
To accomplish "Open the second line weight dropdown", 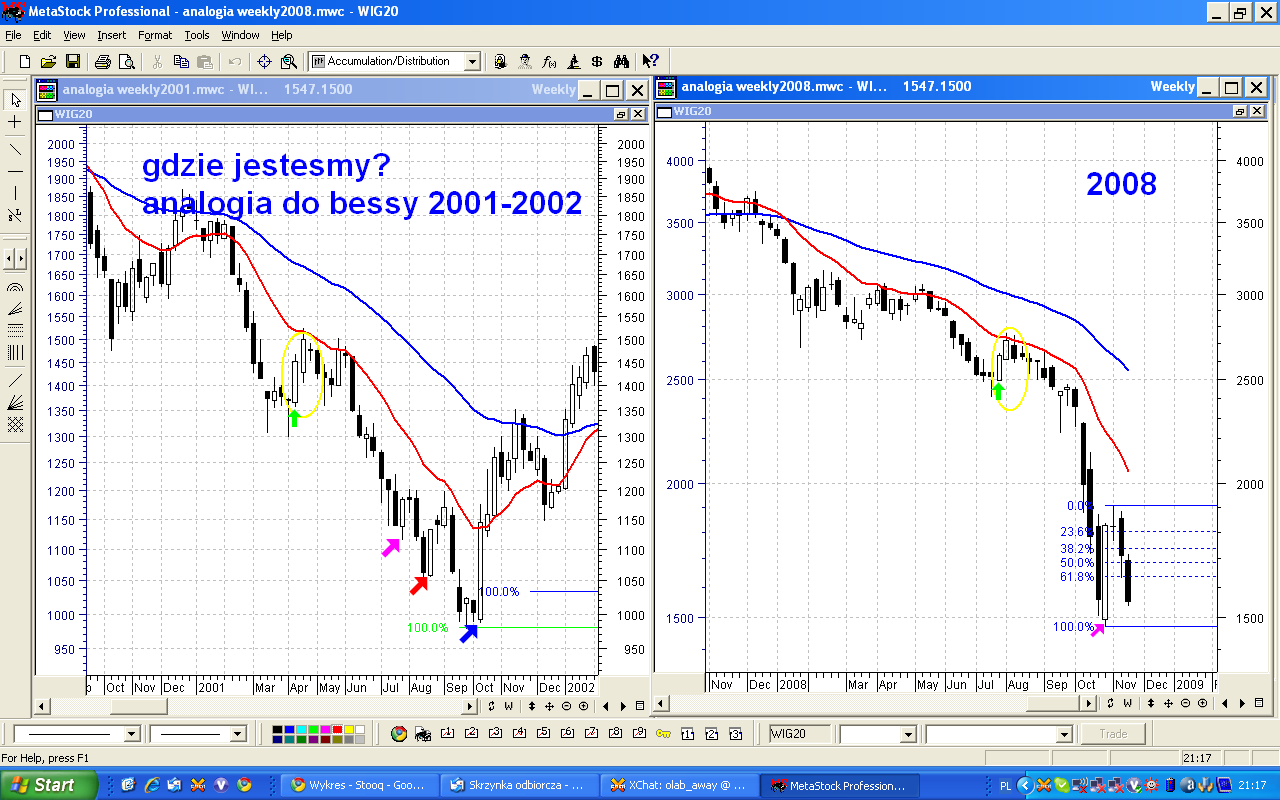I will click(x=238, y=734).
